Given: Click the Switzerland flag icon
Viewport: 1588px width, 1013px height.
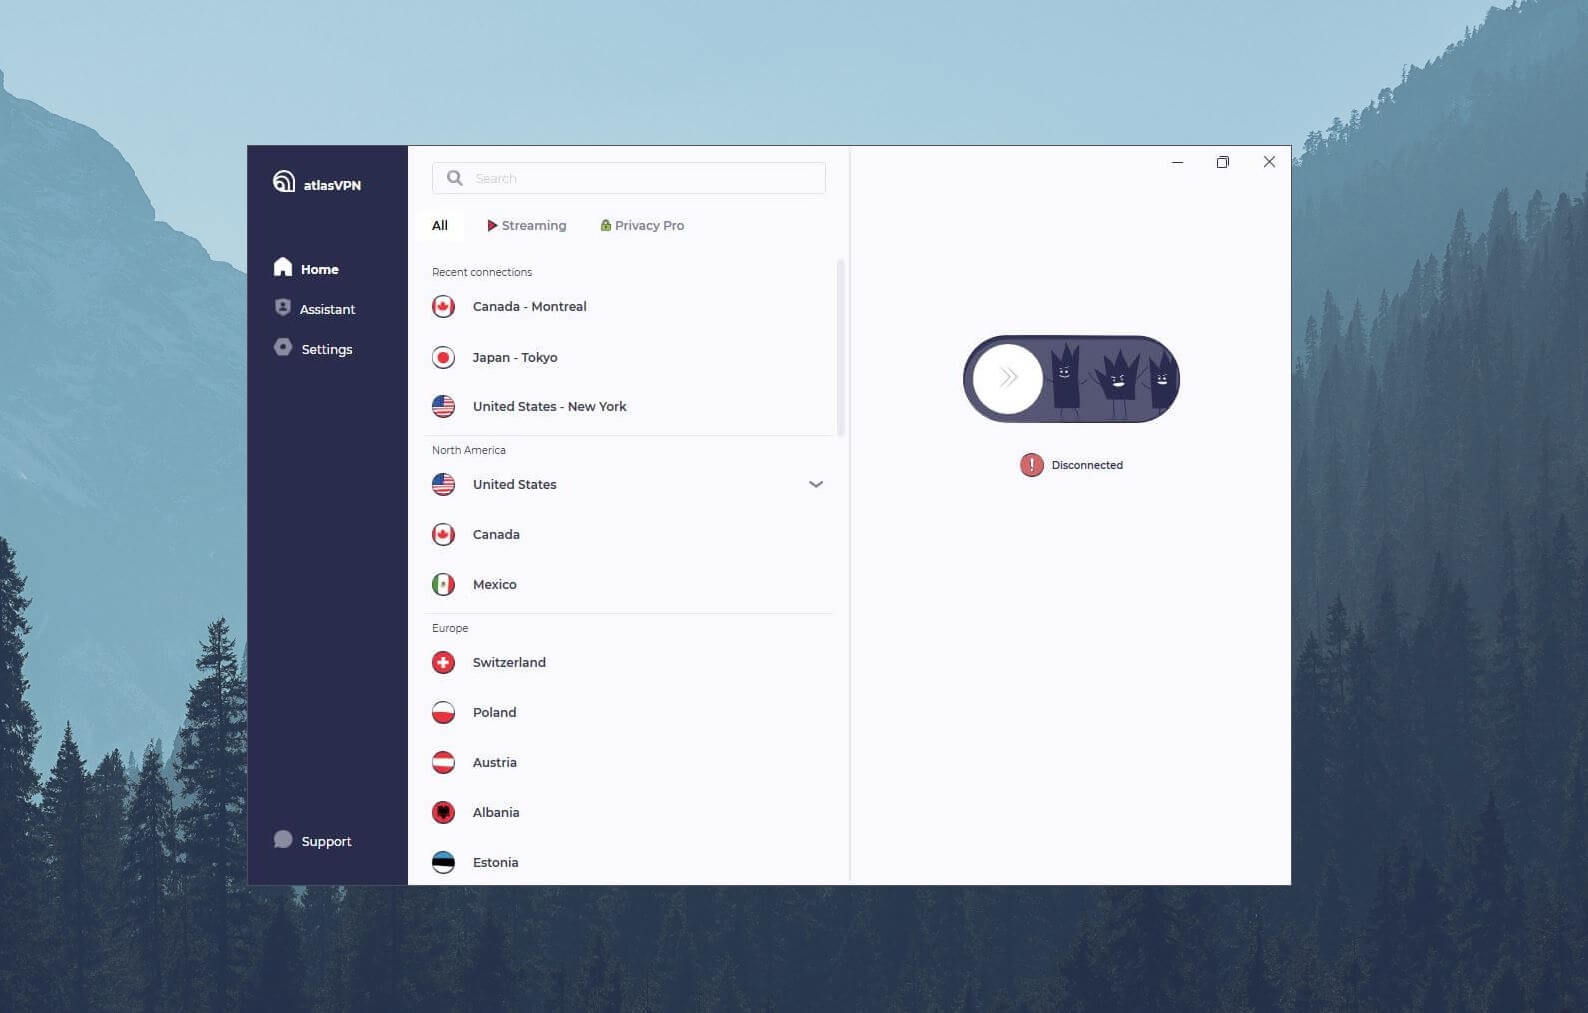Looking at the screenshot, I should [x=443, y=662].
